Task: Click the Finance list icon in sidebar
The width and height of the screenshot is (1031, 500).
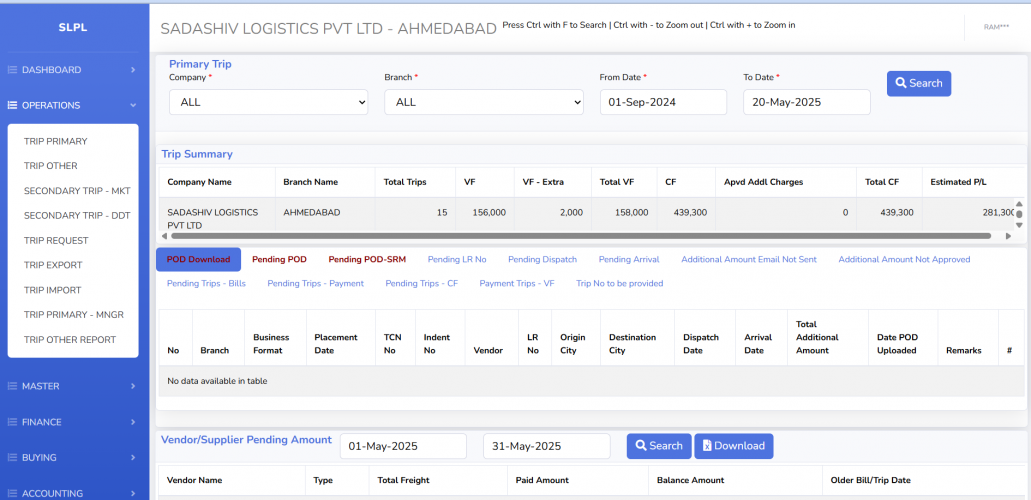Action: (x=12, y=422)
